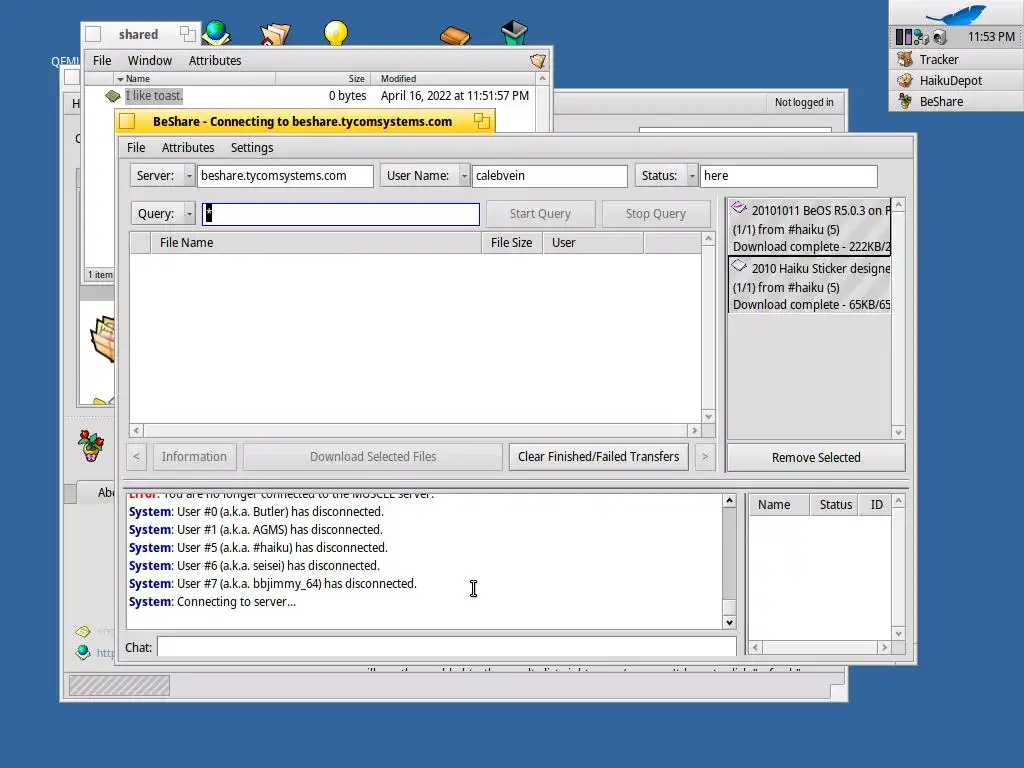1024x768 pixels.
Task: Click the BeOS R5.0.3 transfer file icon
Action: (739, 208)
